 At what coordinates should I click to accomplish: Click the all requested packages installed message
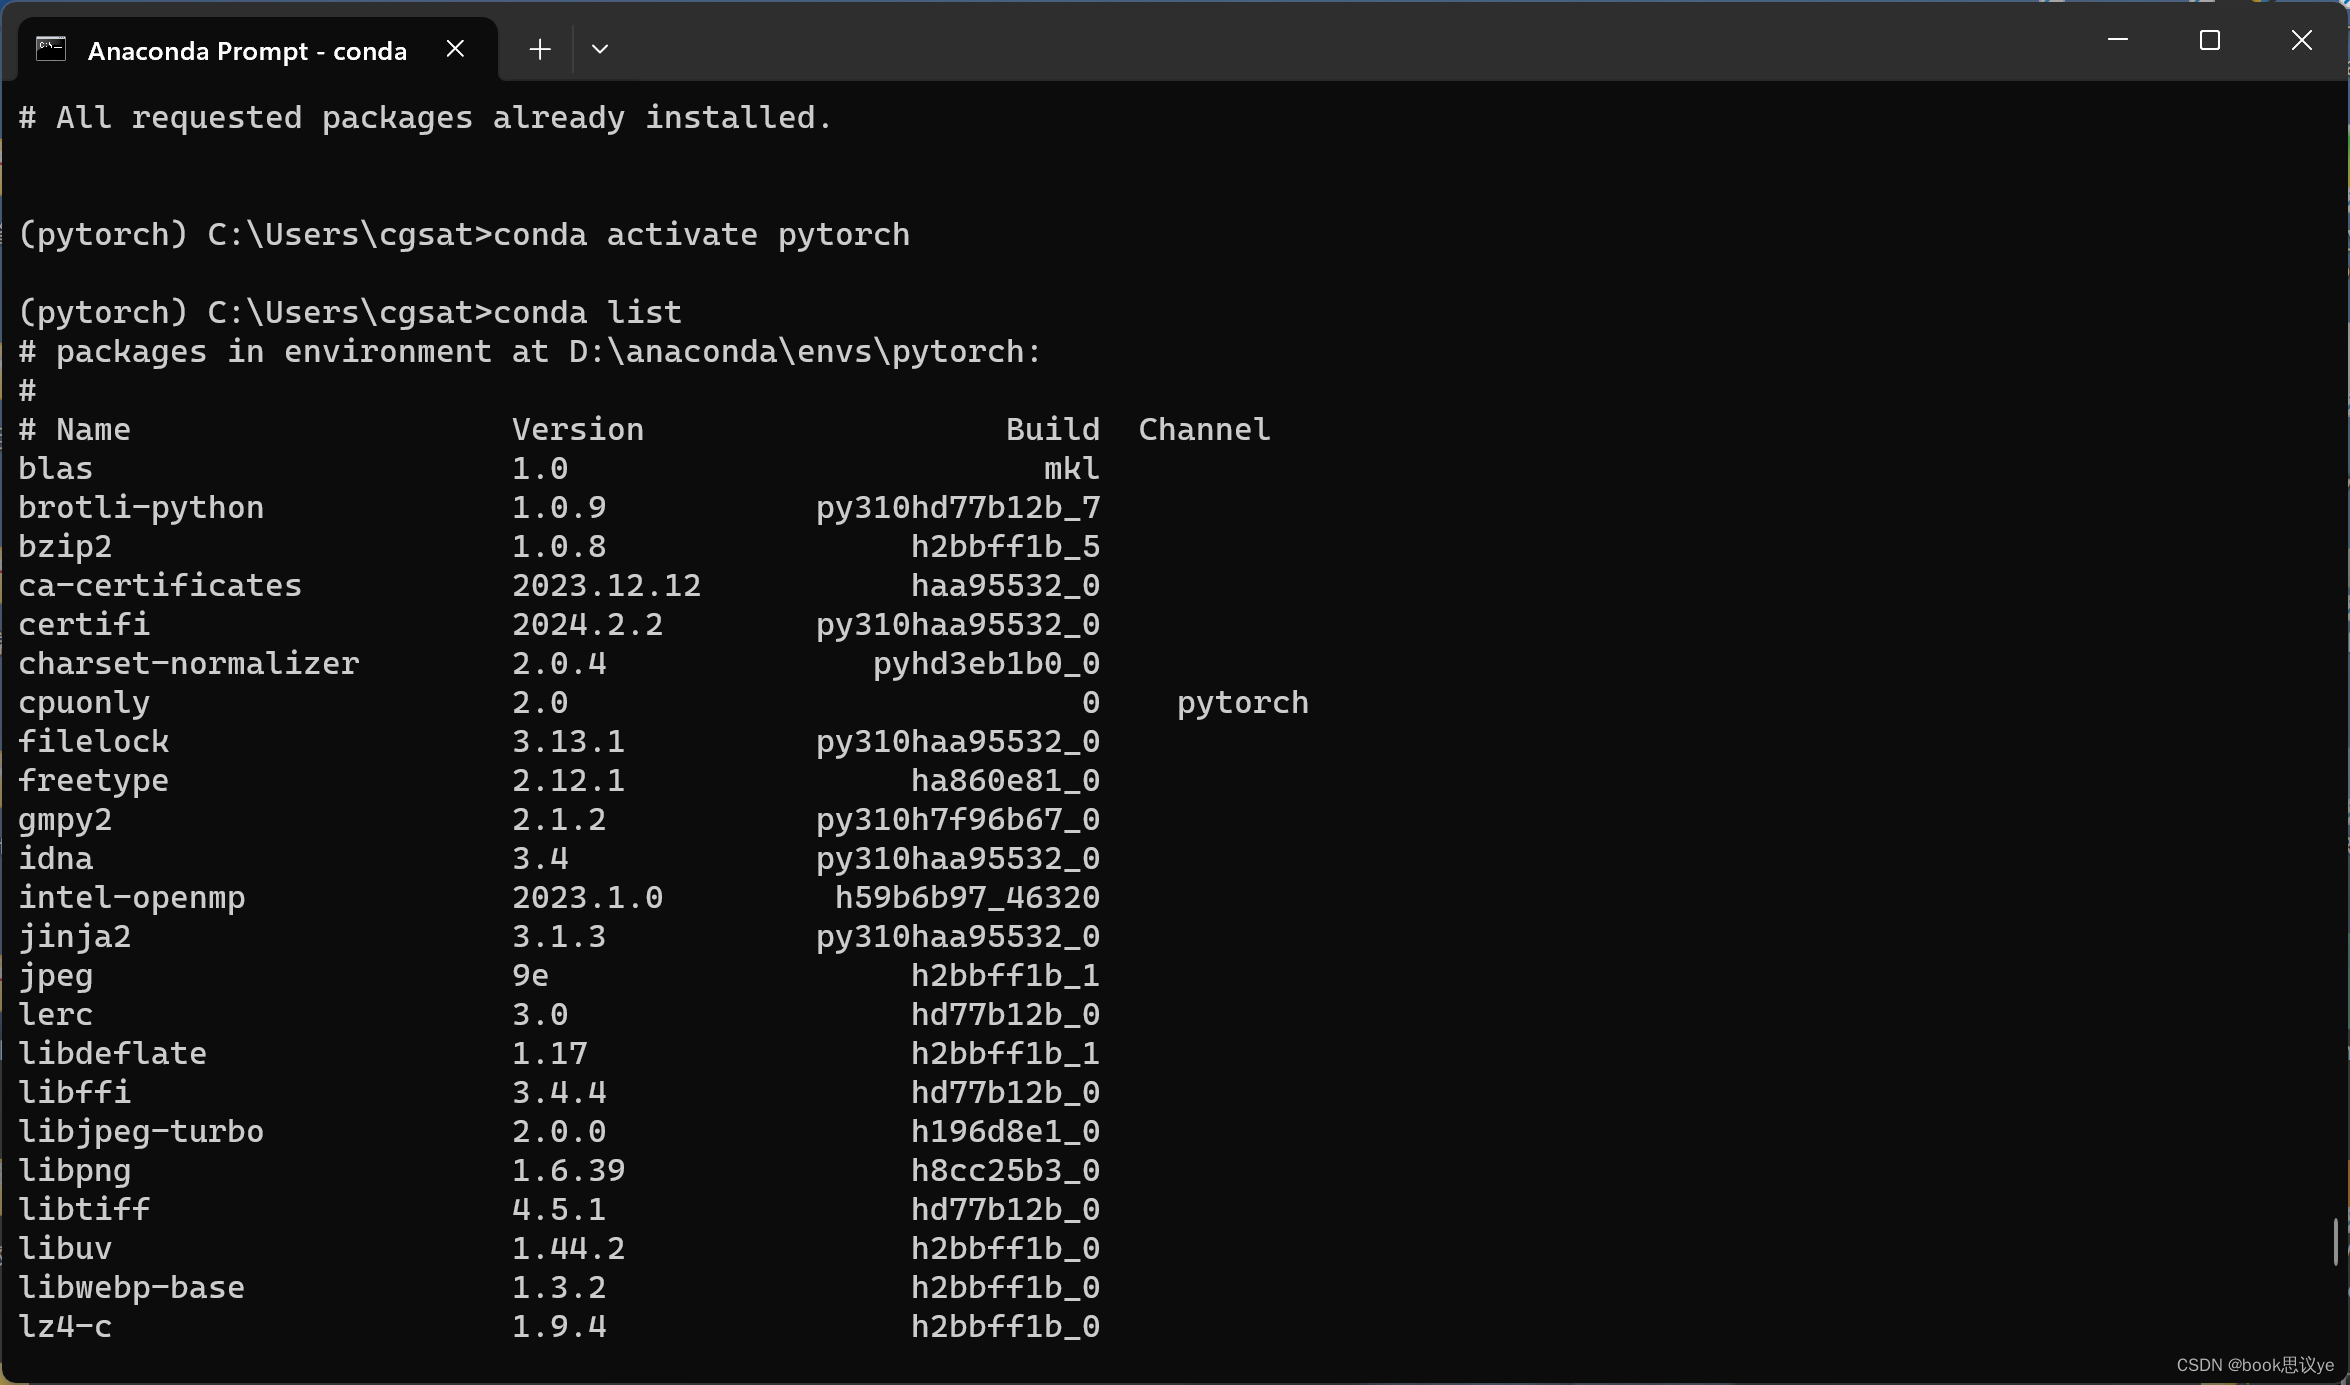tap(425, 117)
